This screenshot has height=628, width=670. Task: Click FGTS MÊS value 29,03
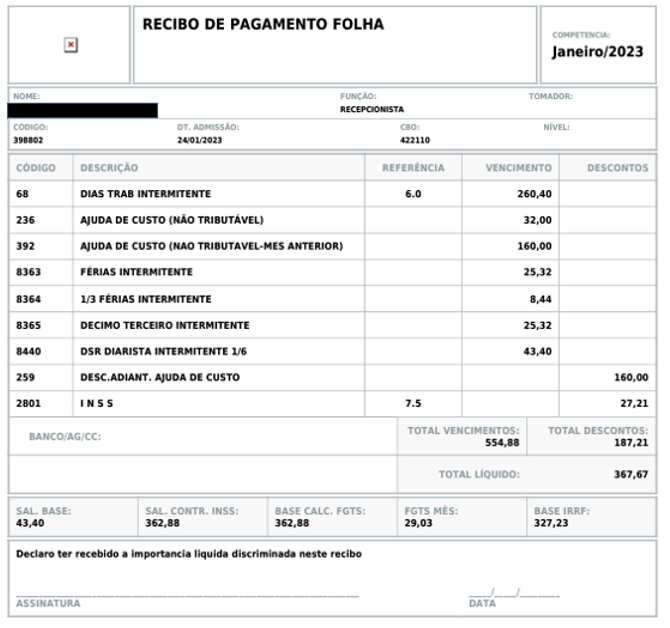click(418, 523)
